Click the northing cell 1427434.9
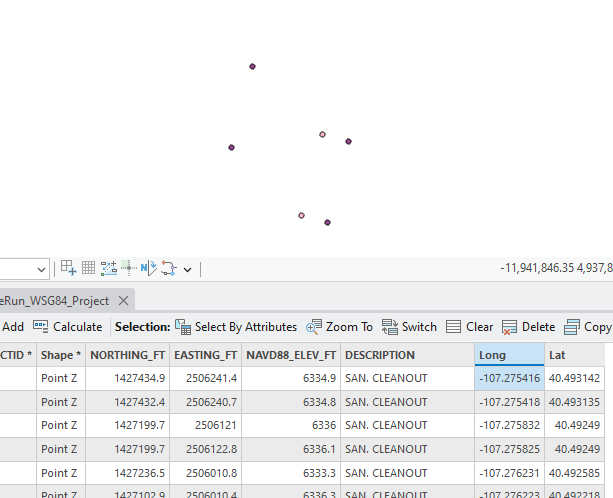Image resolution: width=613 pixels, height=498 pixels. [x=127, y=378]
